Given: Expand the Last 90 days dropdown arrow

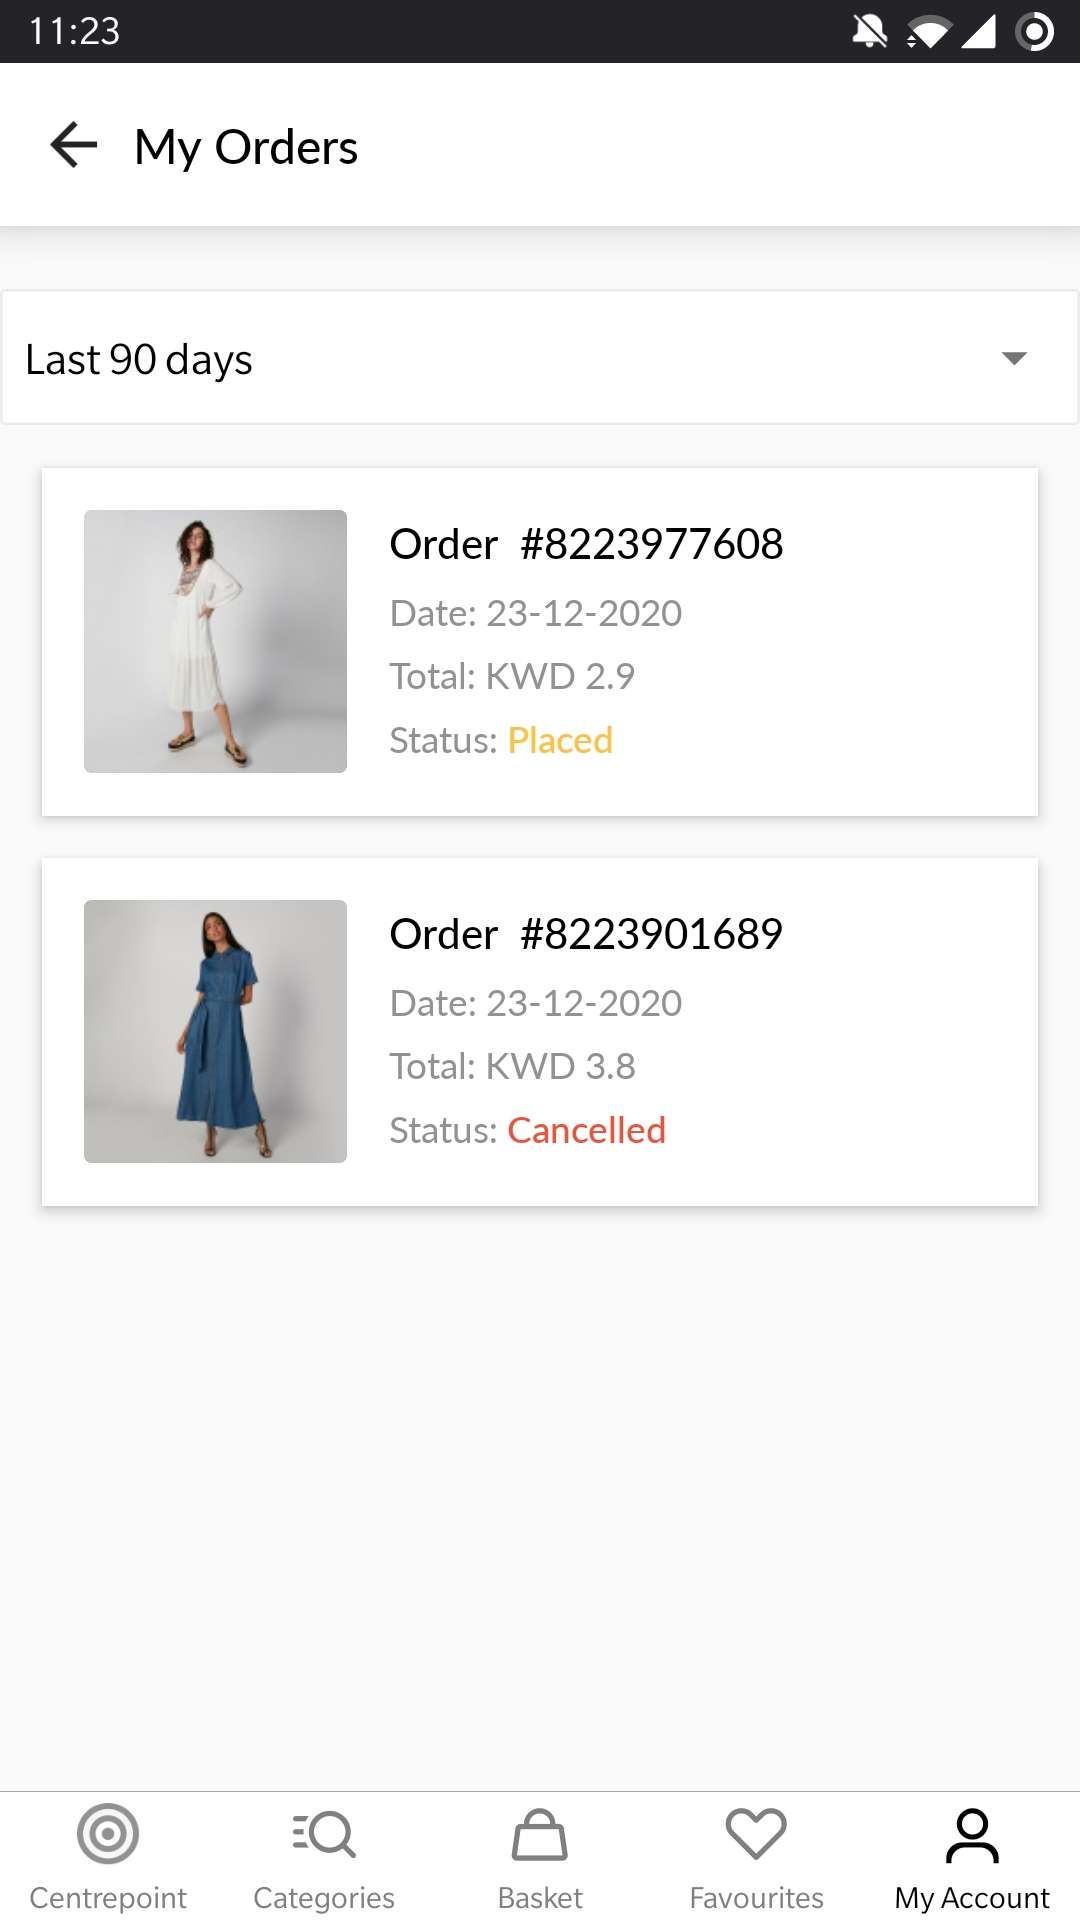Looking at the screenshot, I should [x=1014, y=358].
